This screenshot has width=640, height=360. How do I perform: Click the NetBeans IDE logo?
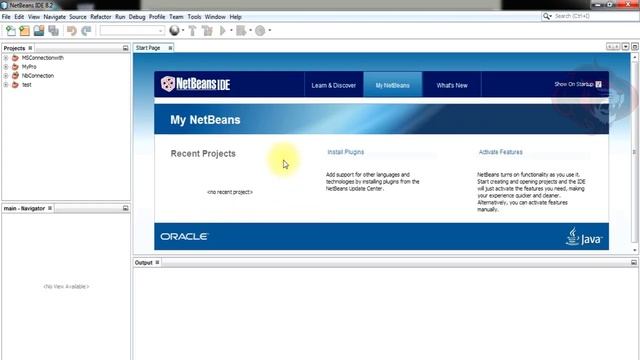tap(196, 84)
